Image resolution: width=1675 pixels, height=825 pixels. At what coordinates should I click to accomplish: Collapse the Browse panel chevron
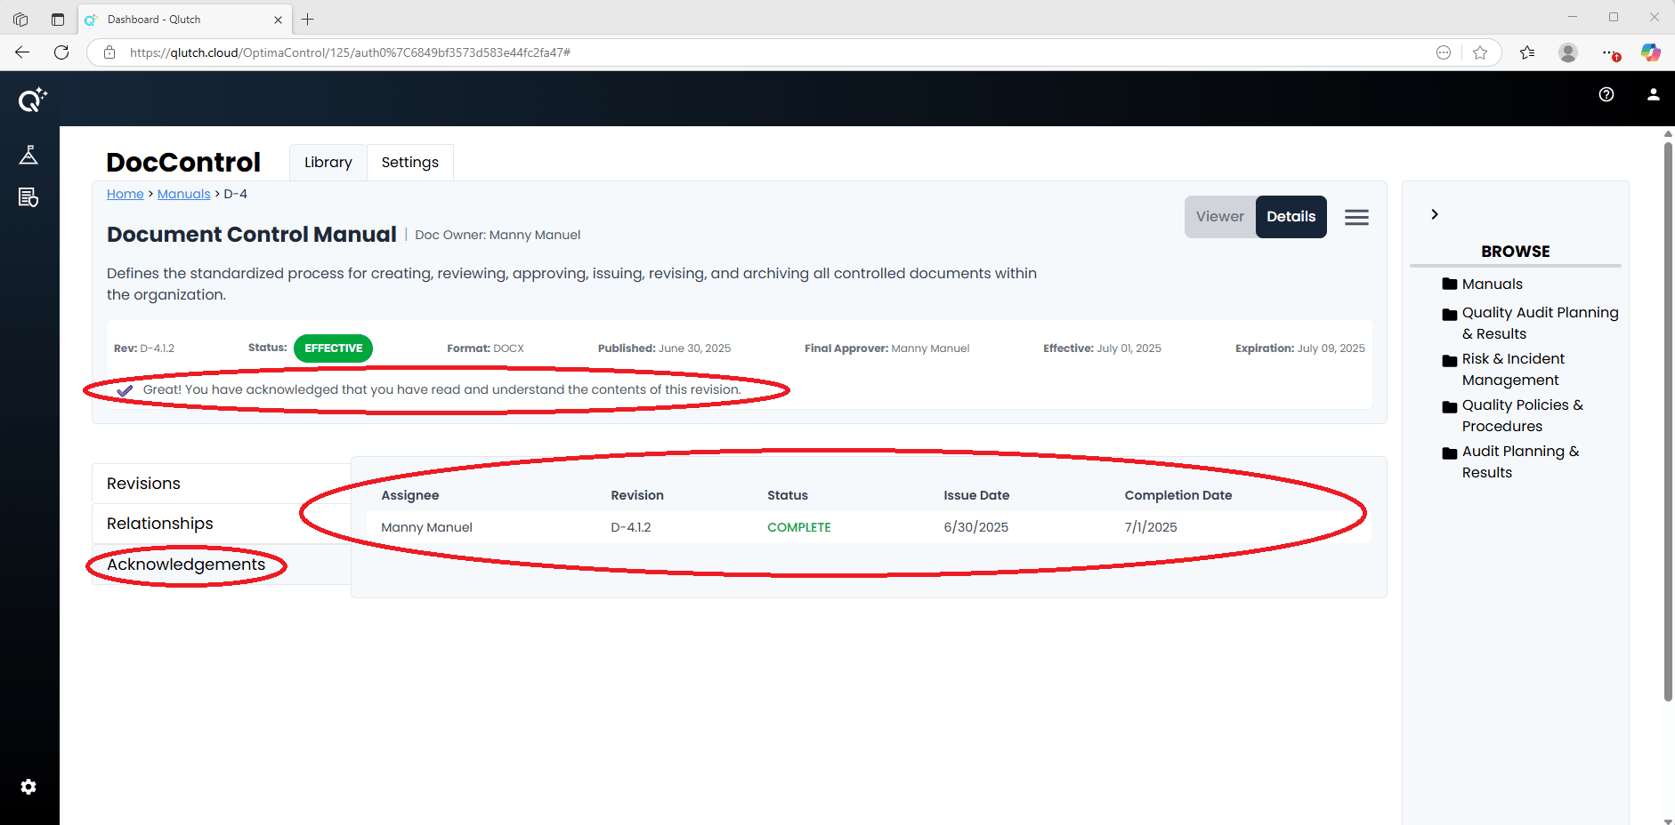point(1434,215)
